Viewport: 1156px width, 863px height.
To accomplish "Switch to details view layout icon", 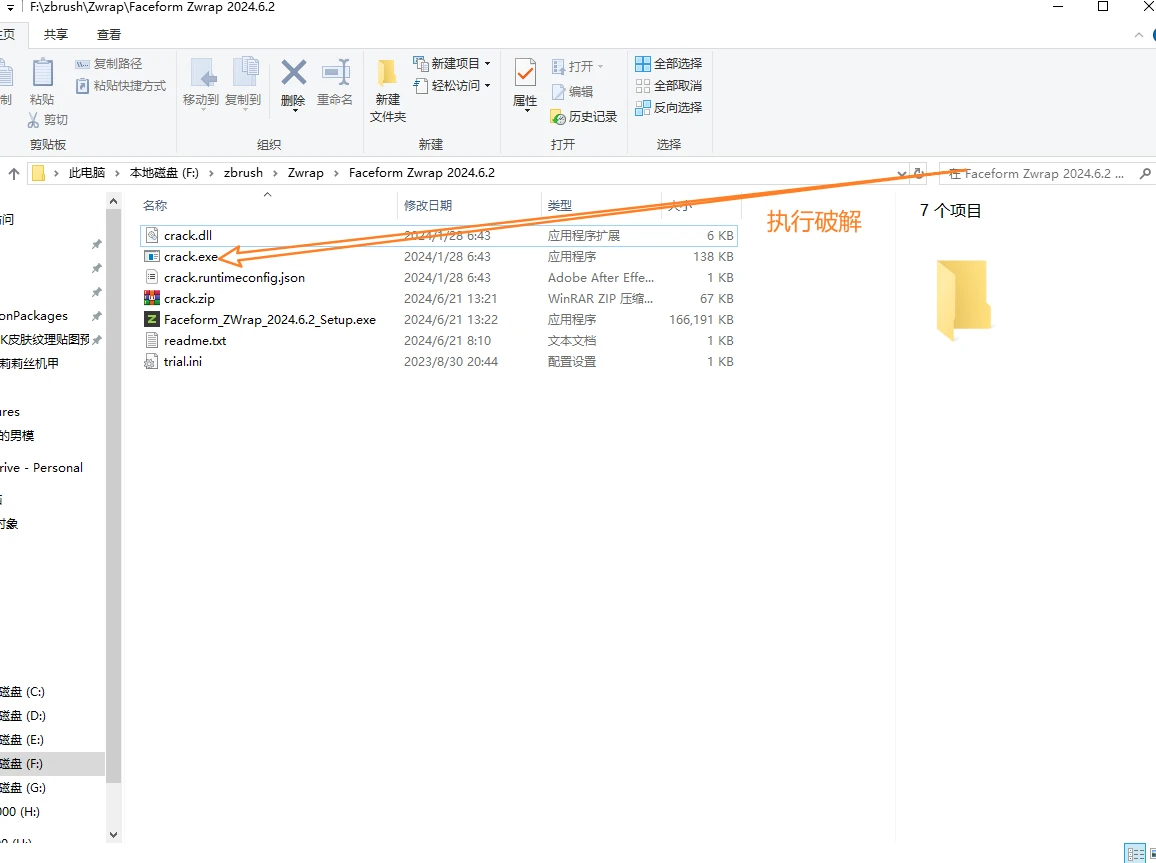I will point(1135,853).
